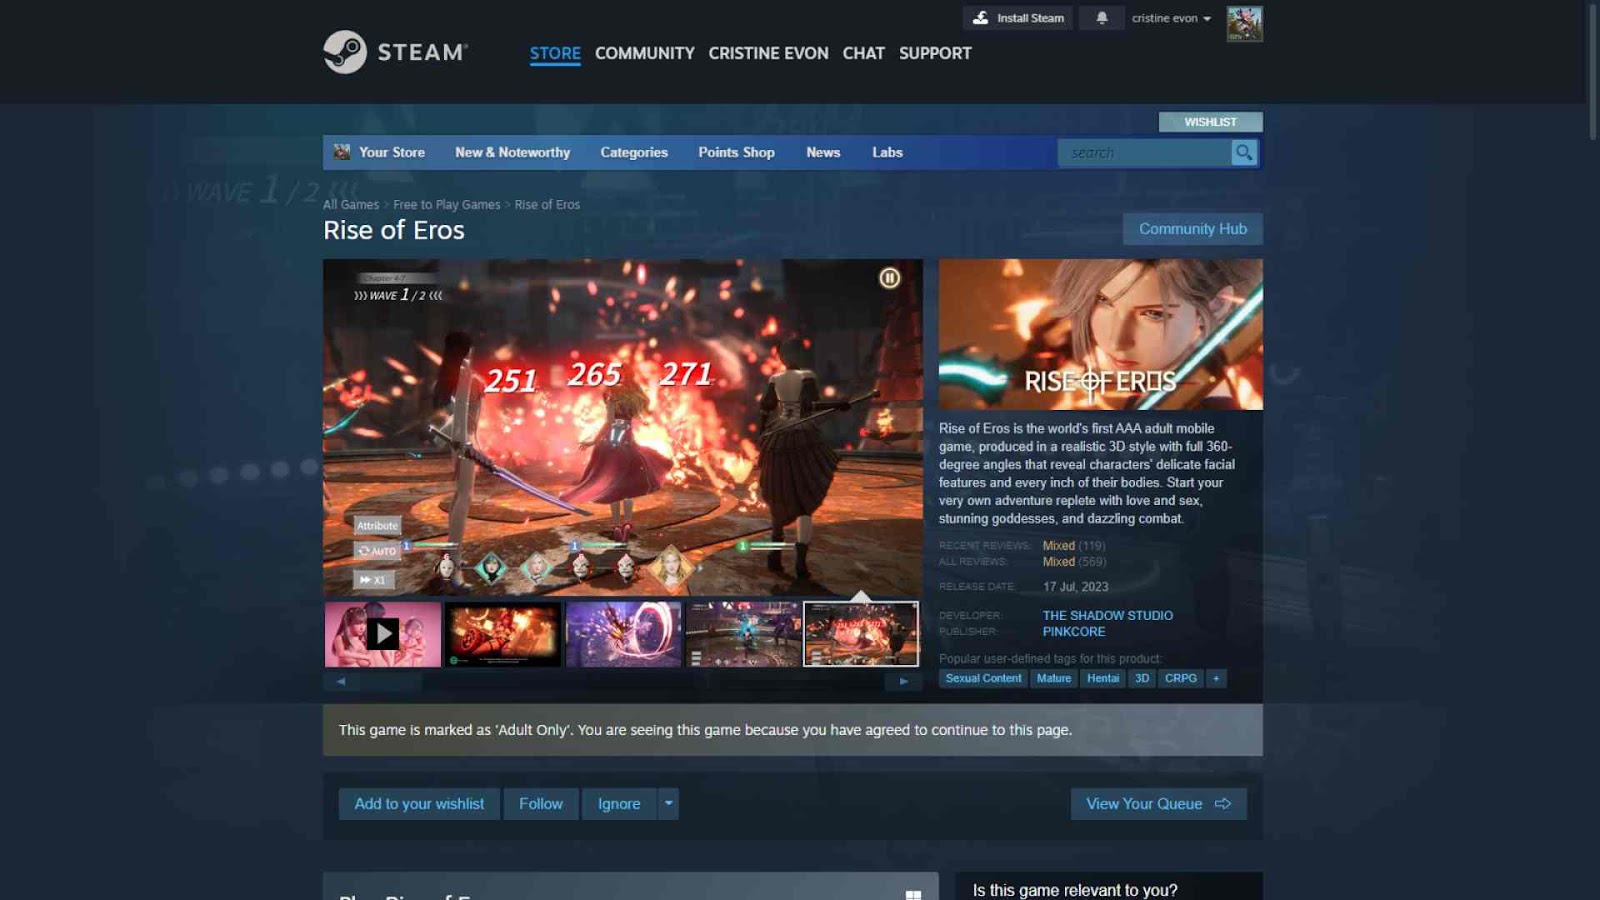Open News tab

(823, 152)
